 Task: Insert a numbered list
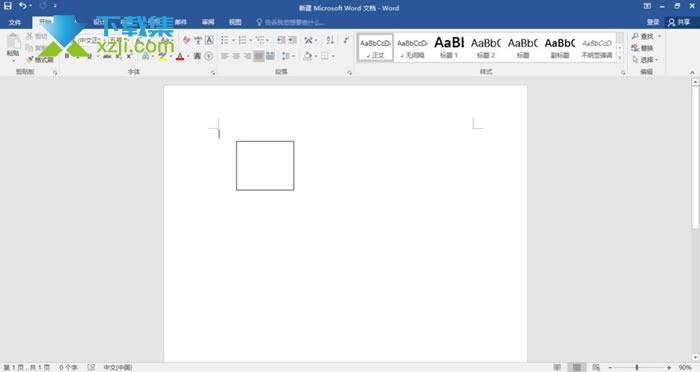pos(242,40)
